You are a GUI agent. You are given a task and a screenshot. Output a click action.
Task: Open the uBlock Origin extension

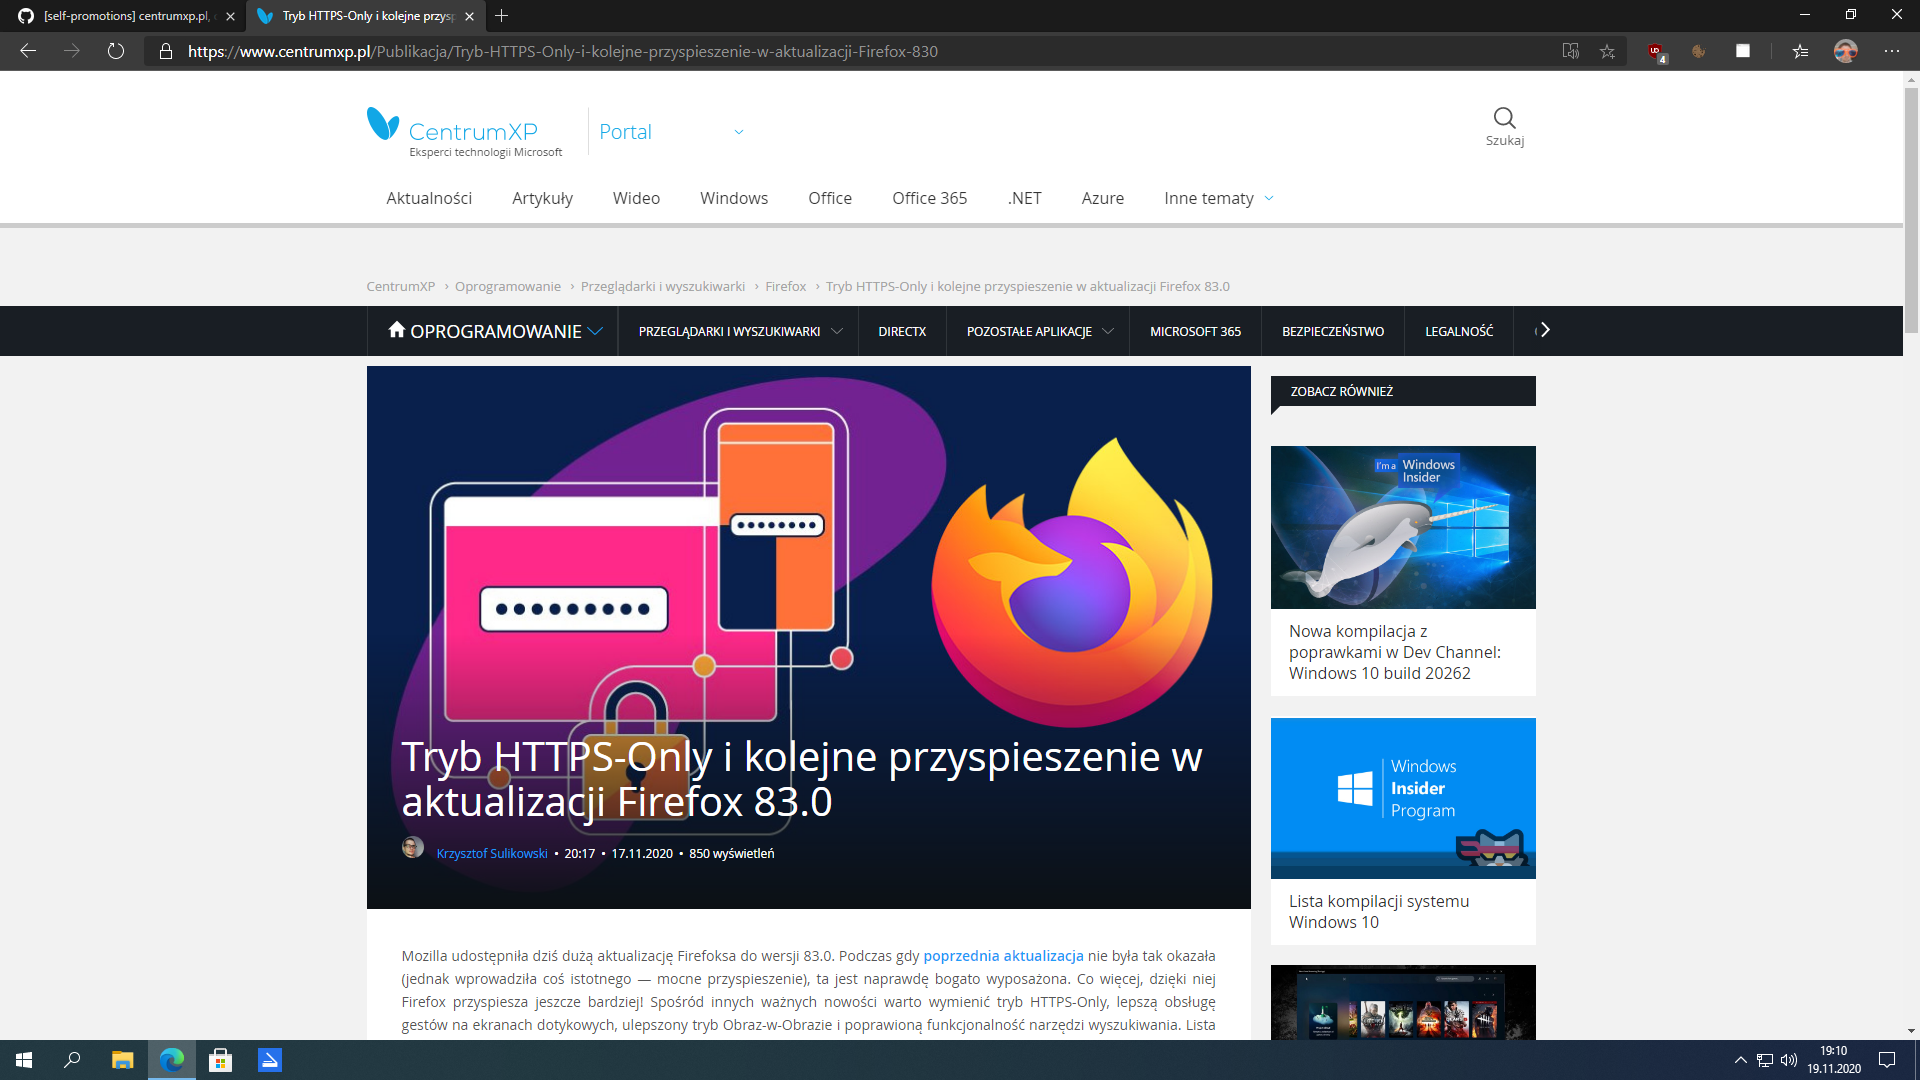click(x=1656, y=51)
